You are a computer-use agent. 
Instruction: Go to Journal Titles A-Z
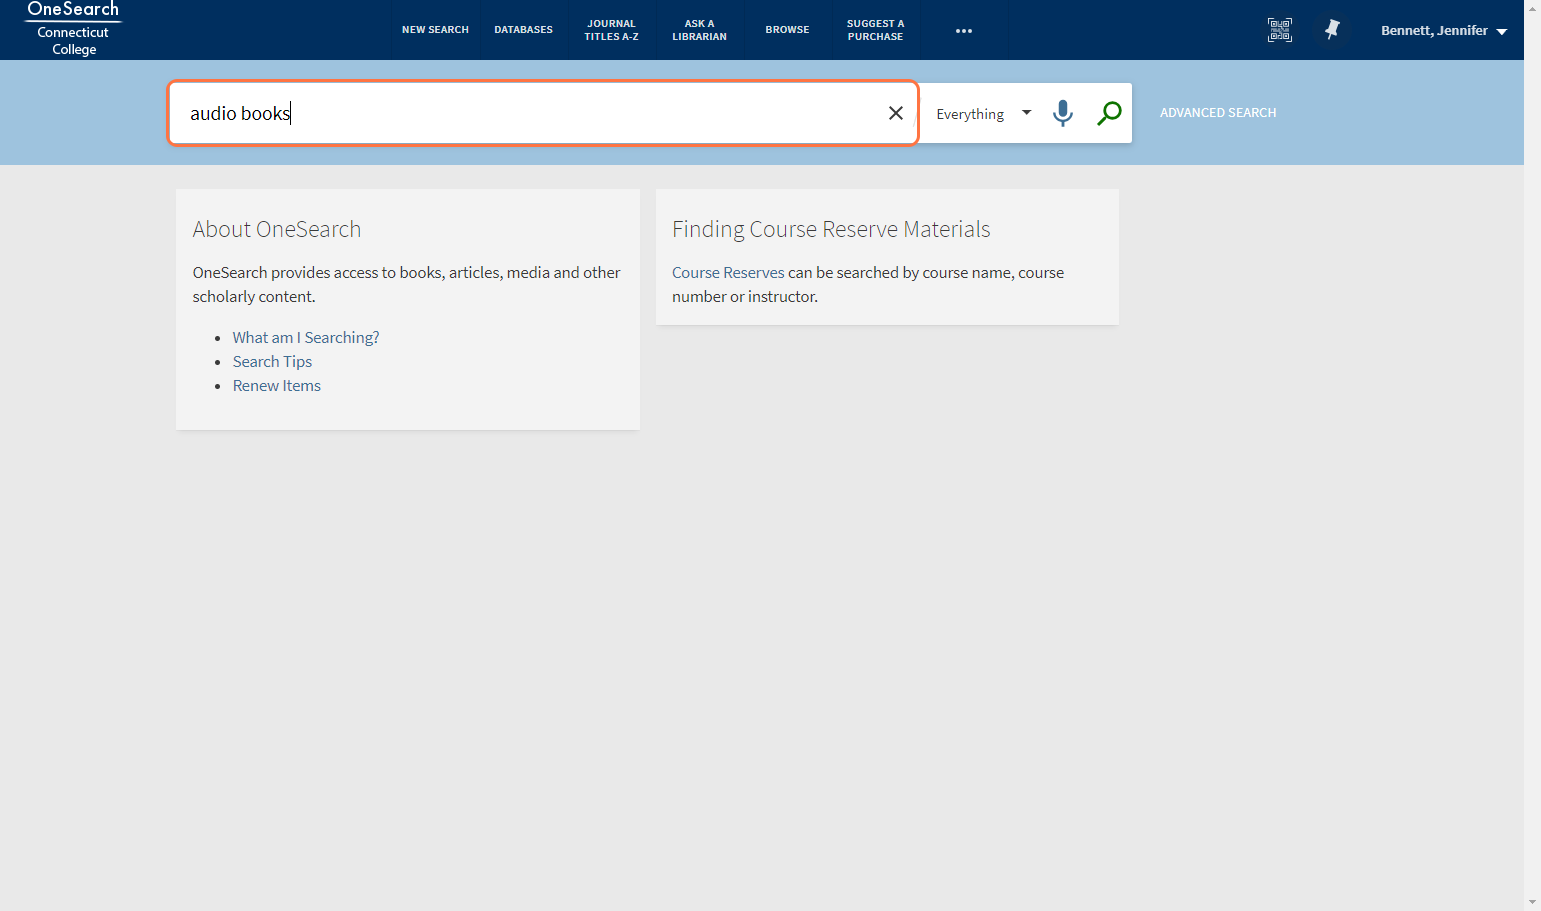[611, 30]
